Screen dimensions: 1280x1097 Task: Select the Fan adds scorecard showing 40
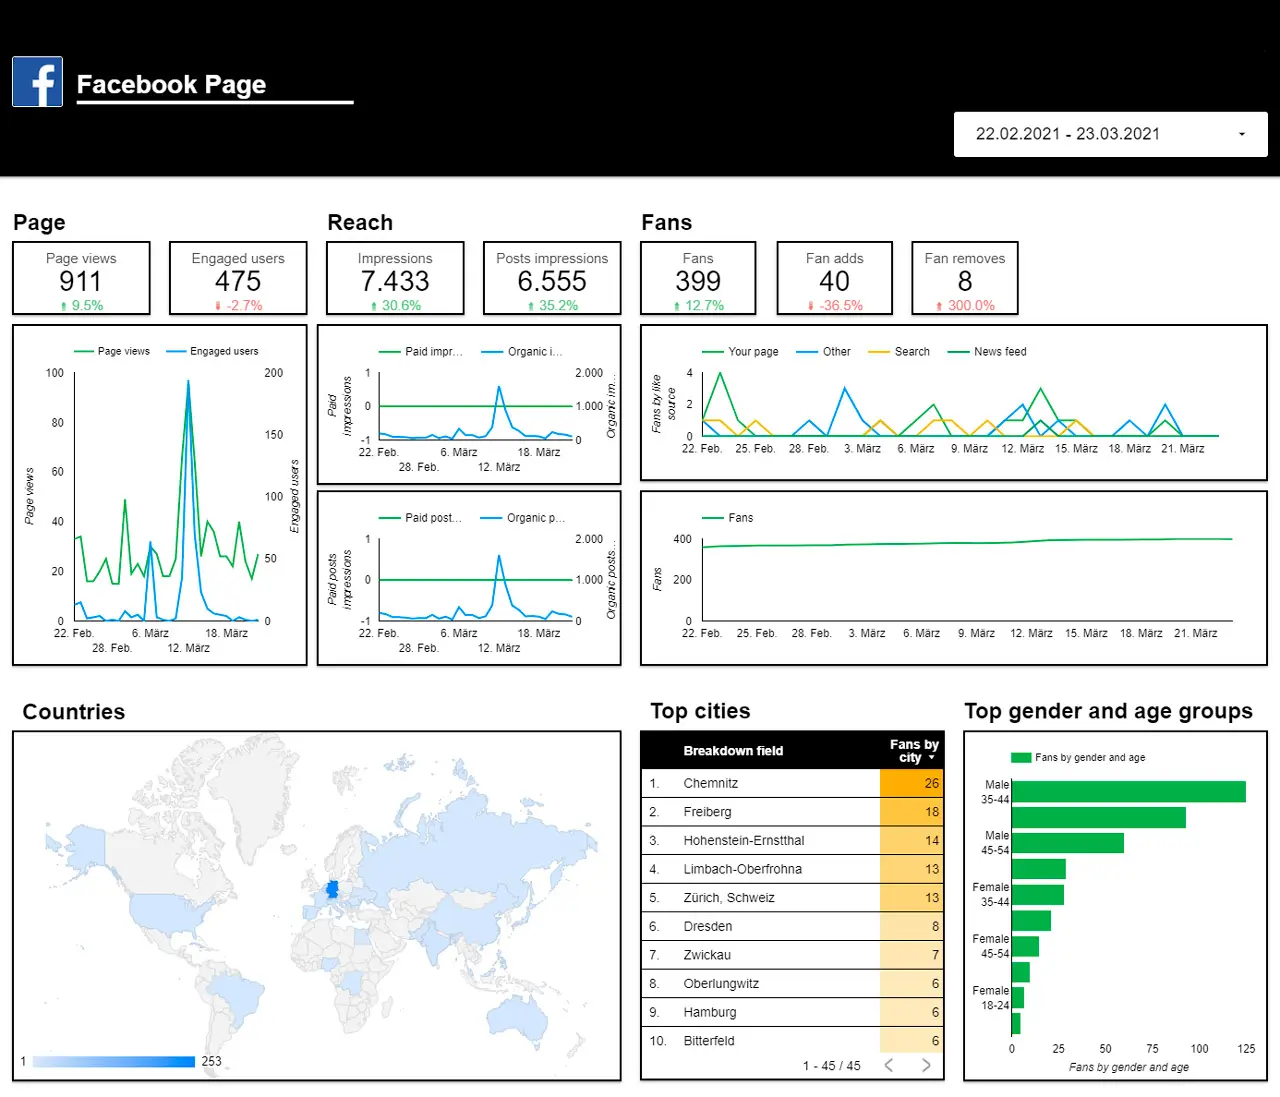click(x=835, y=278)
